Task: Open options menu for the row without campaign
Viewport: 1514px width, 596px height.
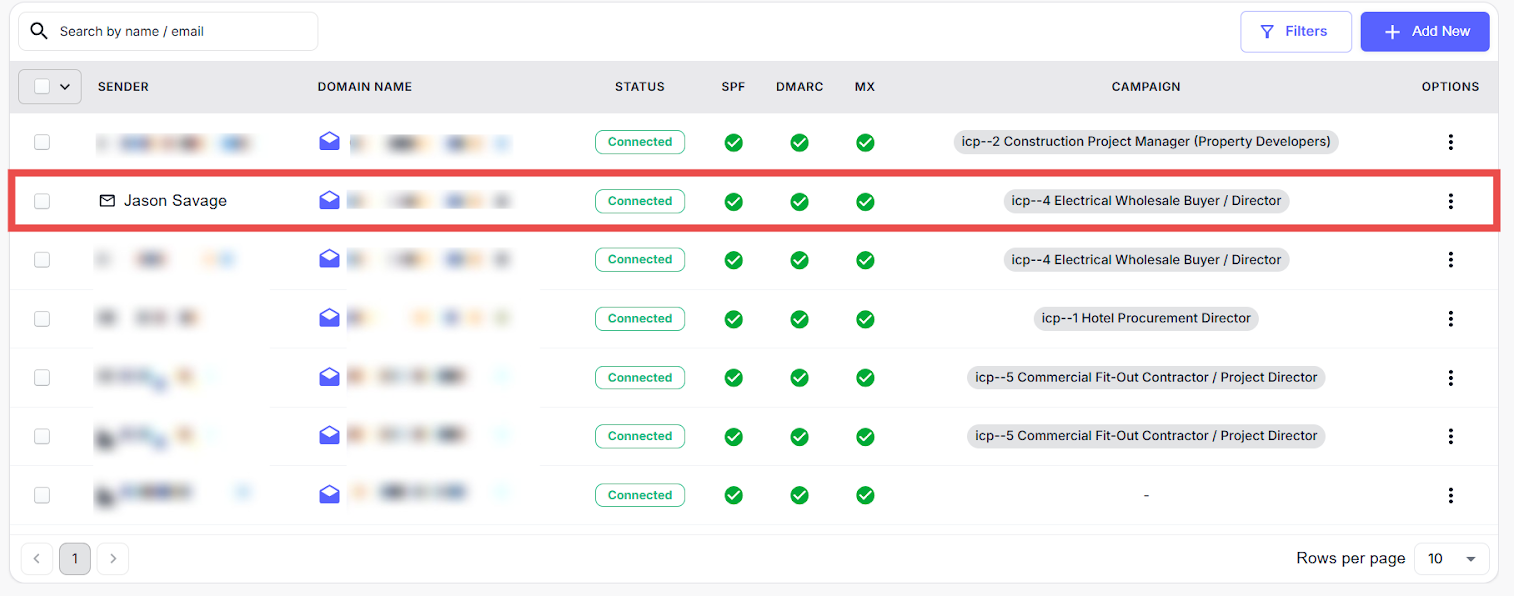Action: pyautogui.click(x=1450, y=495)
